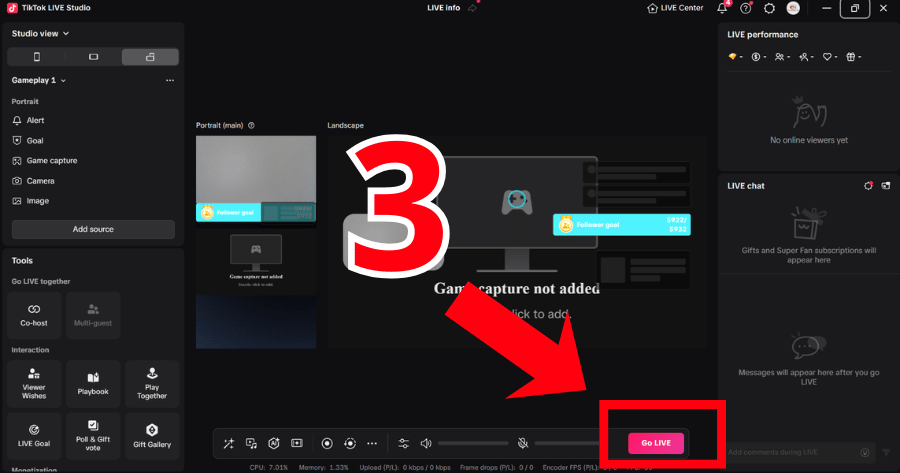Select dual portrait-landscape layout view
The height and width of the screenshot is (473, 900).
[150, 57]
